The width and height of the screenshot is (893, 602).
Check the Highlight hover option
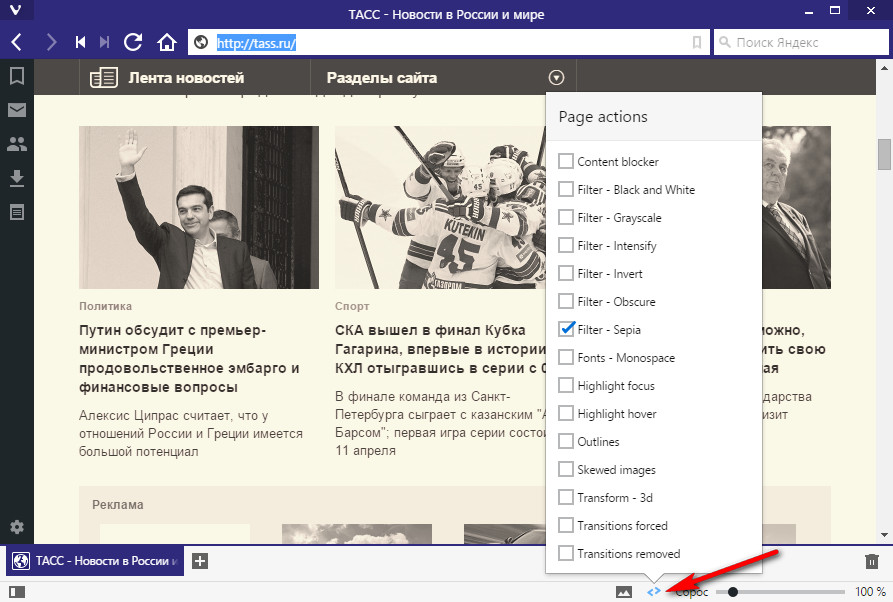(566, 413)
